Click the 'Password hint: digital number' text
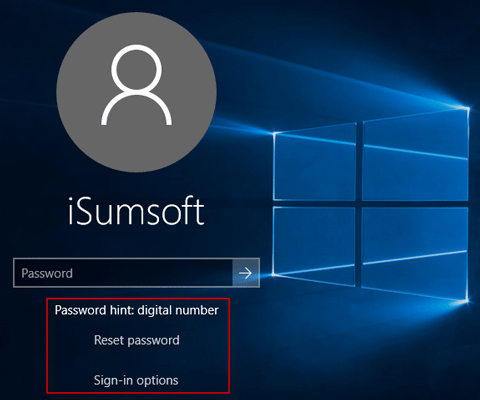Screen dimensions: 480x400 point(137,310)
